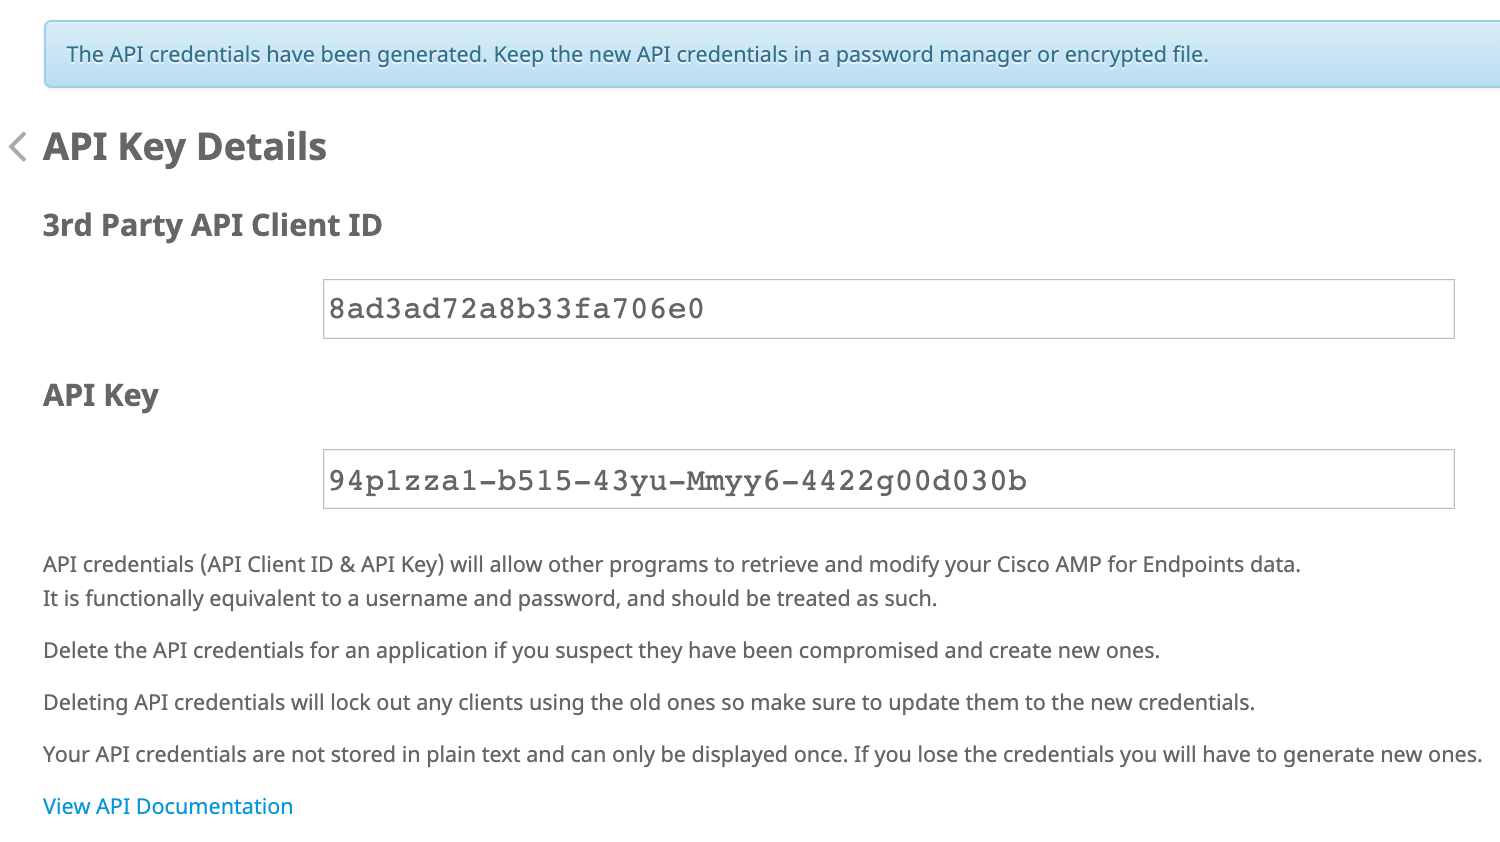The image size is (1500, 842).
Task: Click the 3rd Party API Client ID heading
Action: tap(212, 224)
